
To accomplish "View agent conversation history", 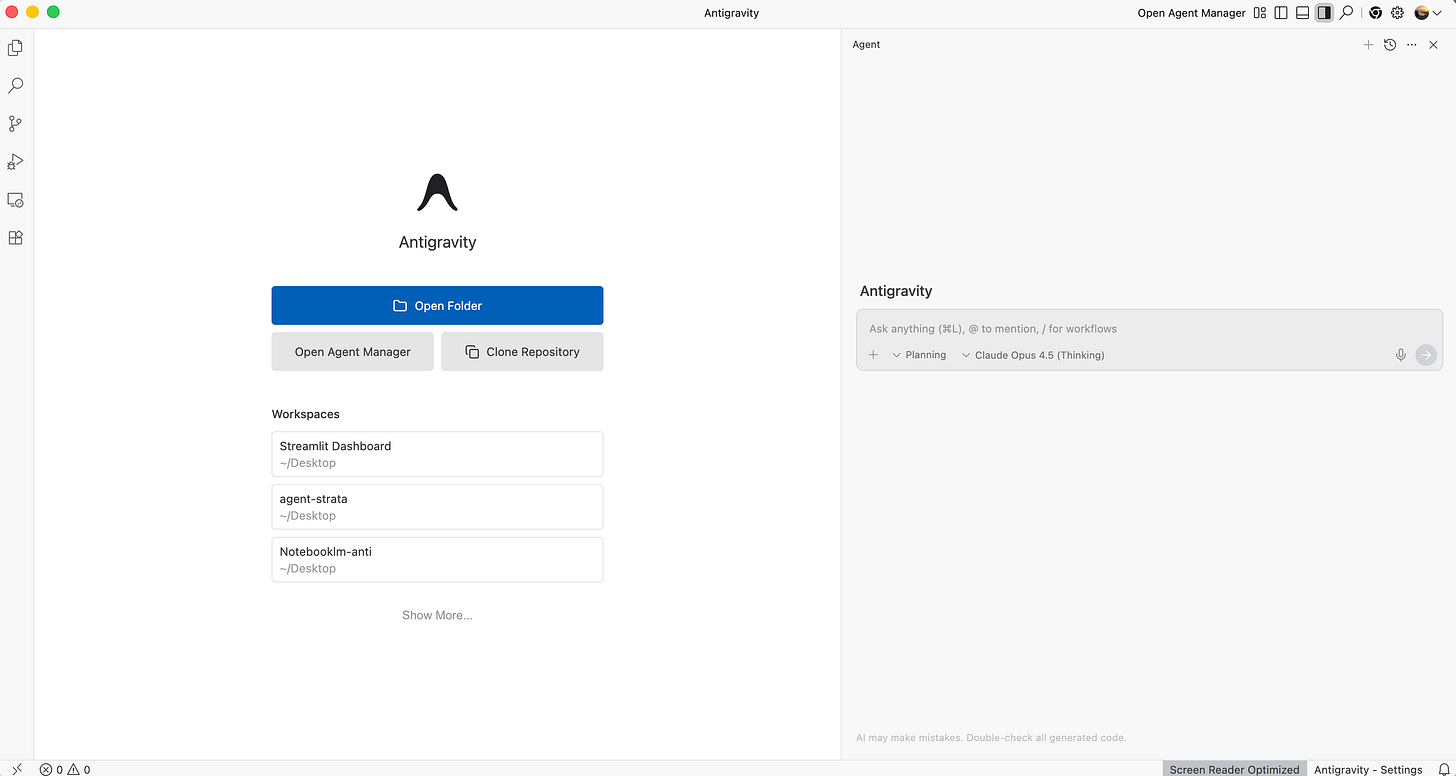I will 1390,45.
